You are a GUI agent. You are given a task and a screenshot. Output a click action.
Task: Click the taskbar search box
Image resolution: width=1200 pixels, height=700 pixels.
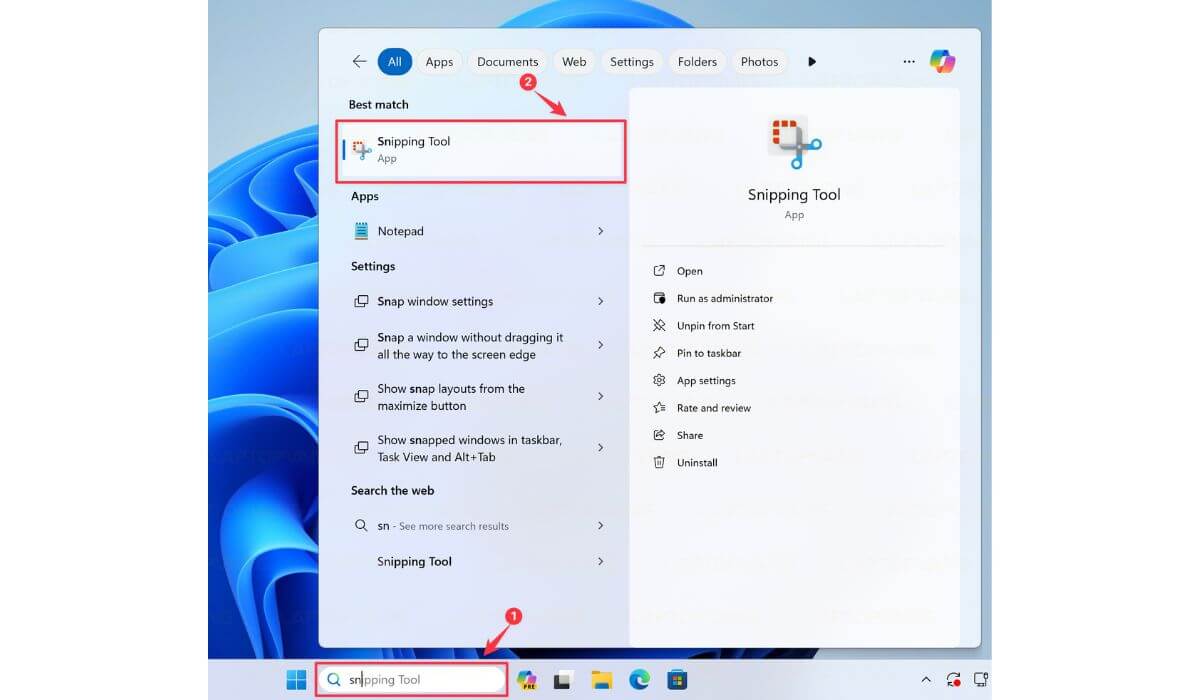tap(412, 680)
